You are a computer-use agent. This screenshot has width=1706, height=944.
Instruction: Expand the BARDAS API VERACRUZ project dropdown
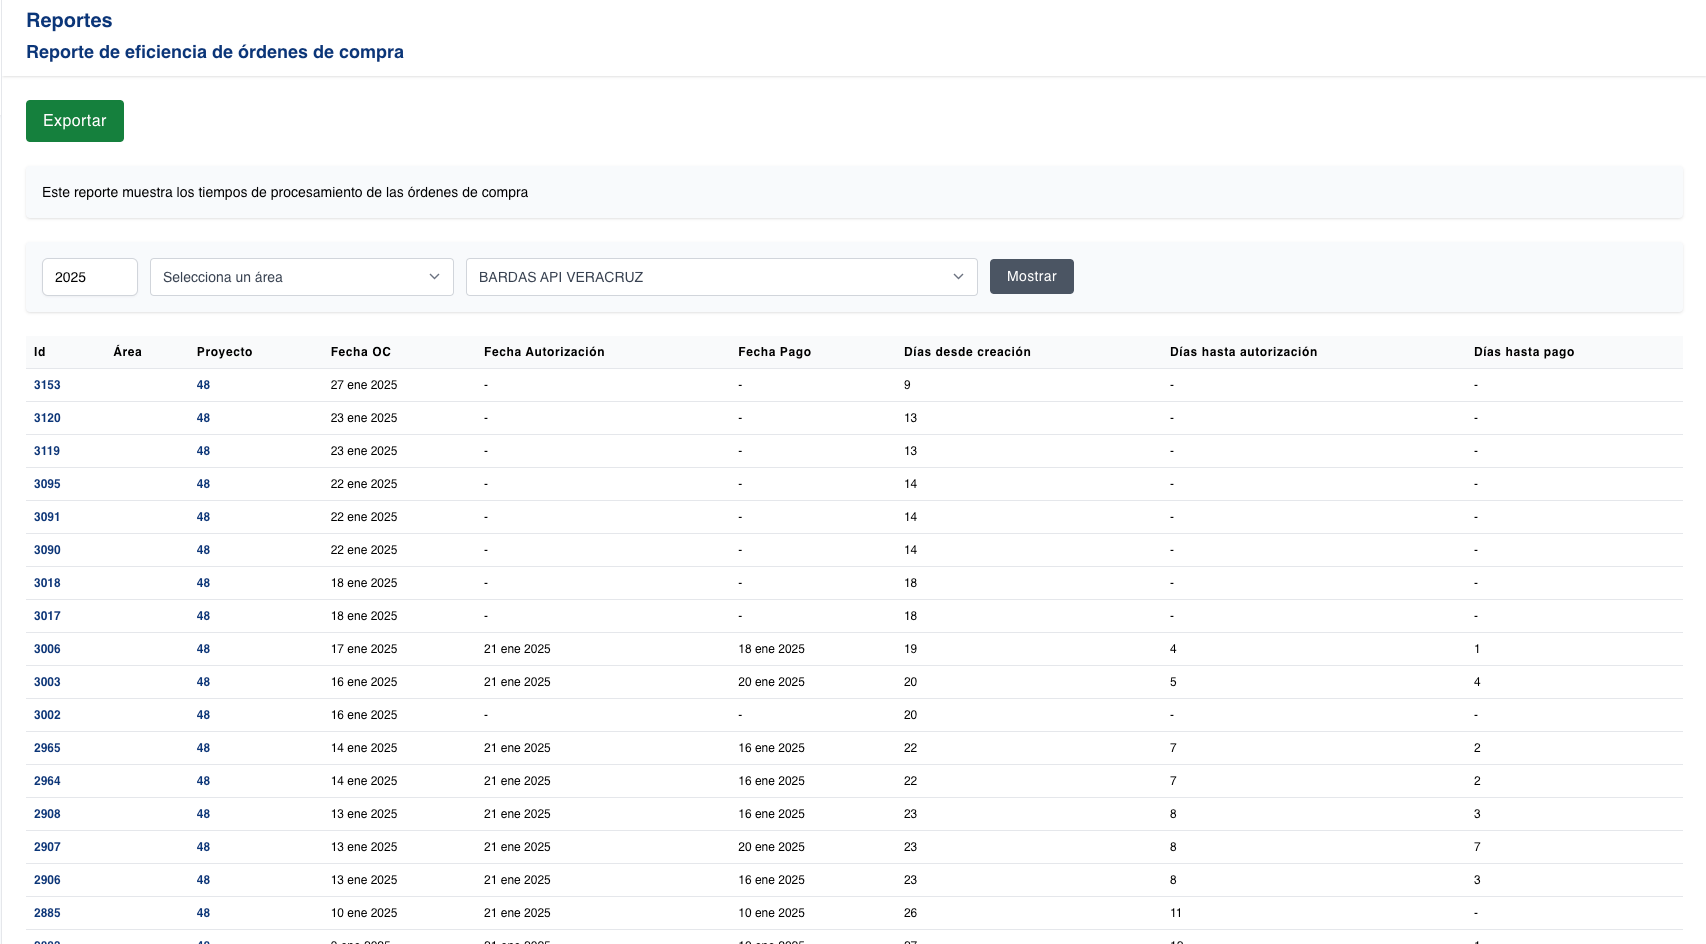pos(721,277)
